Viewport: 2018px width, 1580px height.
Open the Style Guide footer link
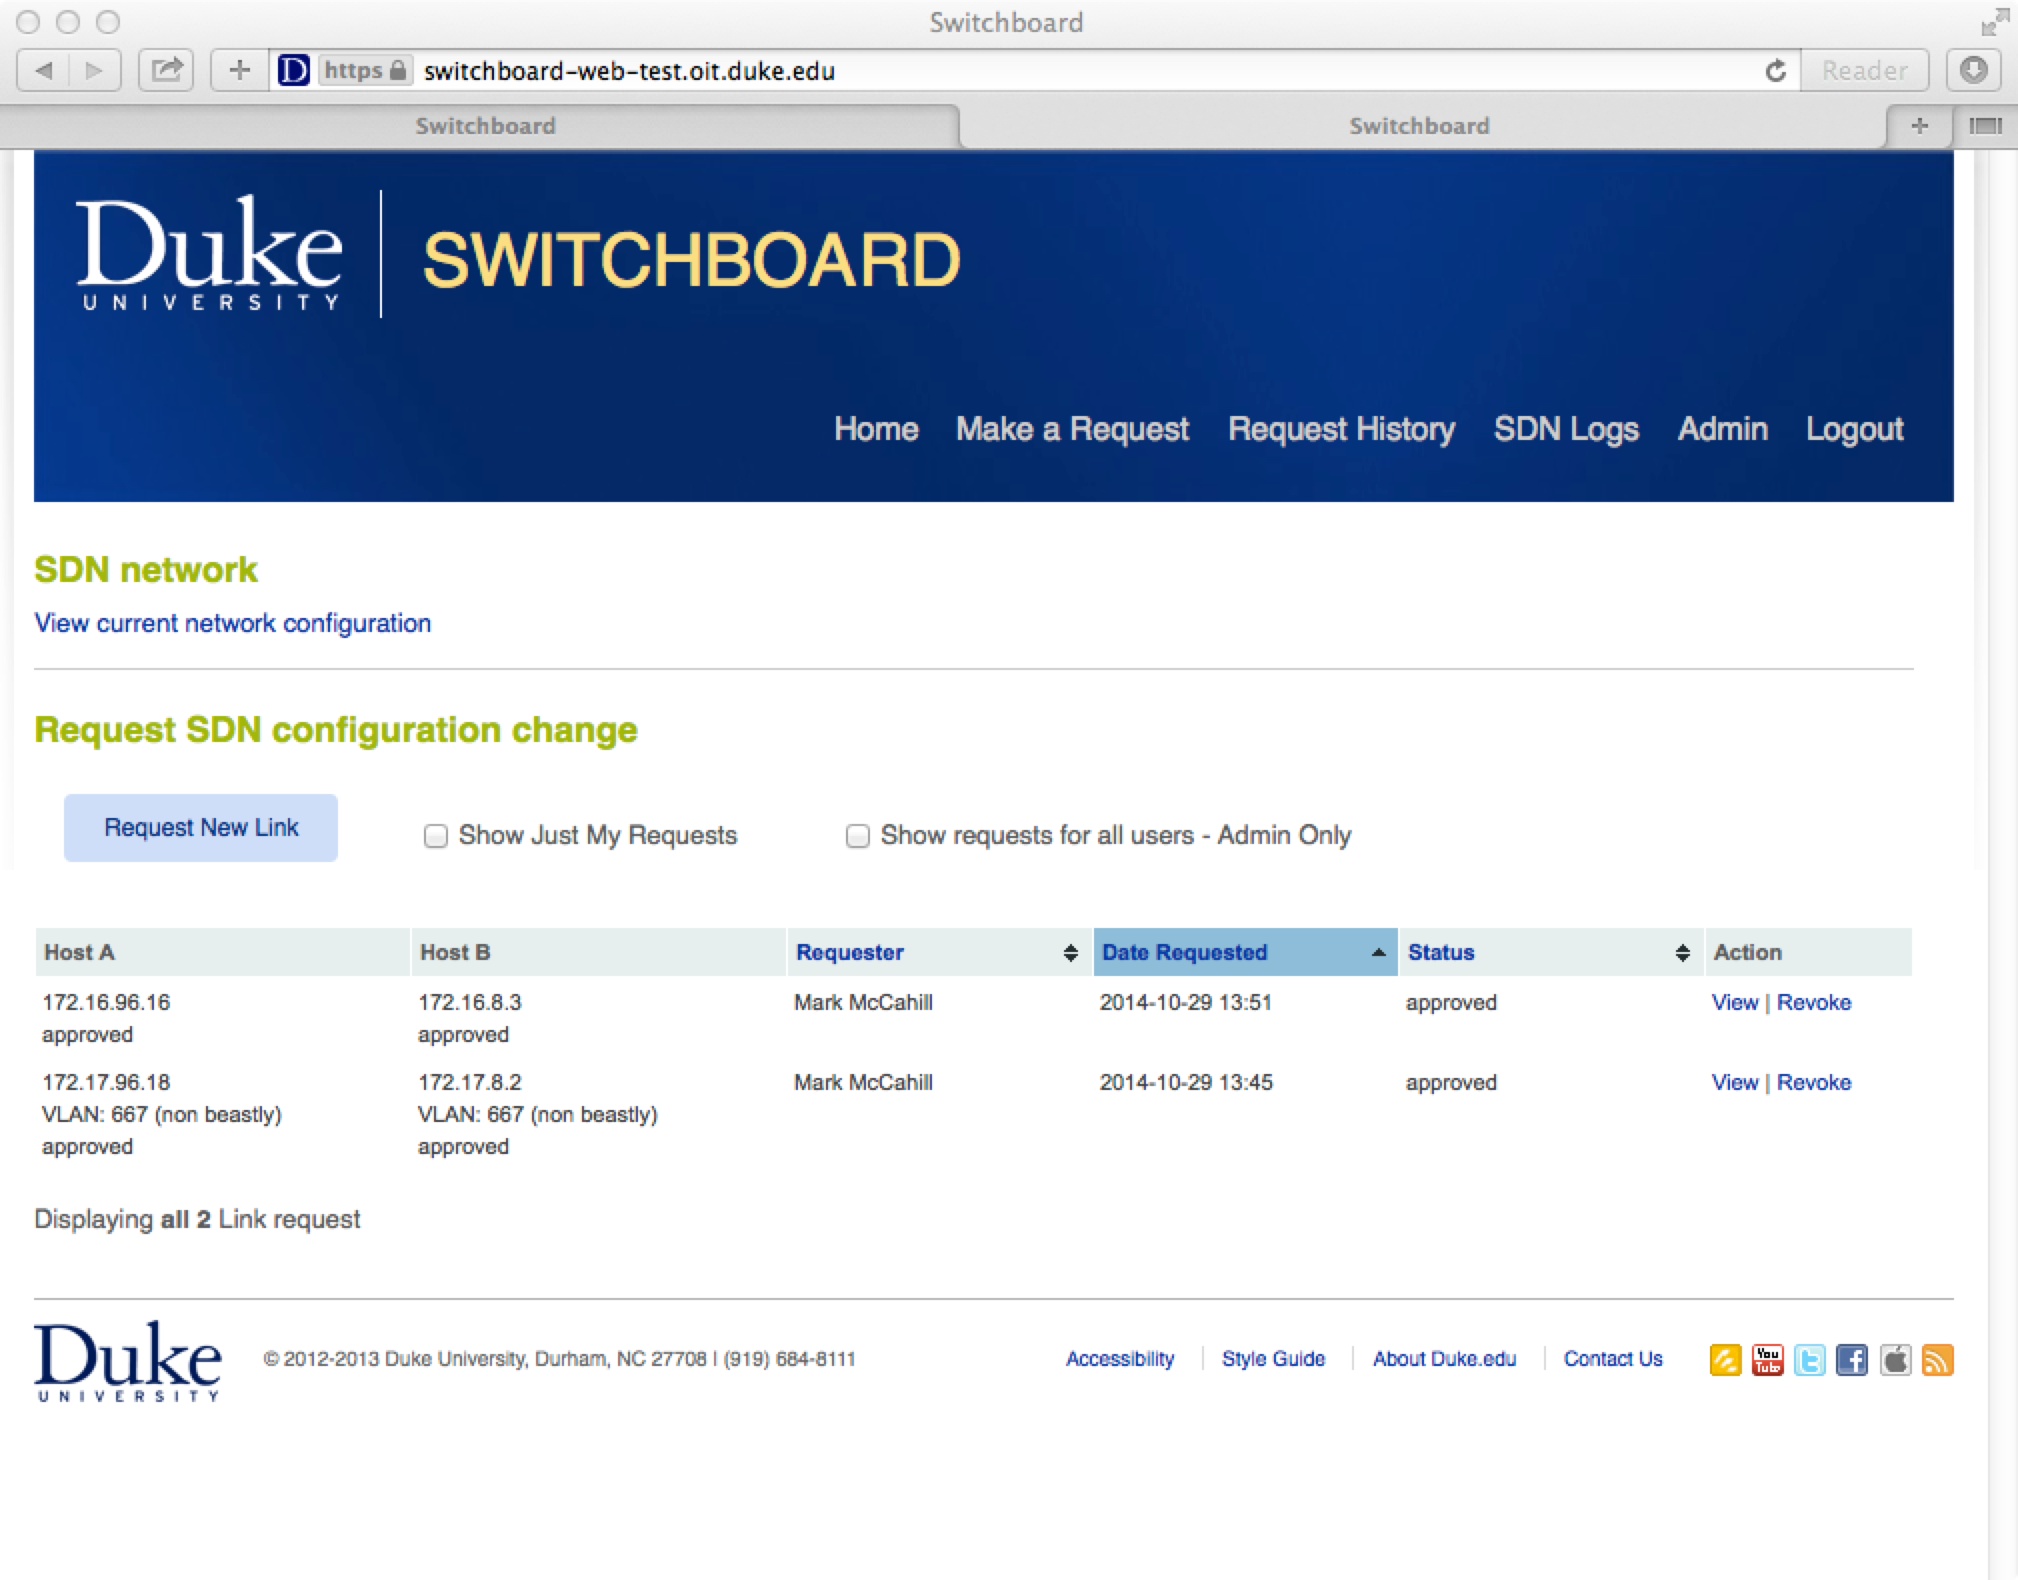coord(1273,1359)
